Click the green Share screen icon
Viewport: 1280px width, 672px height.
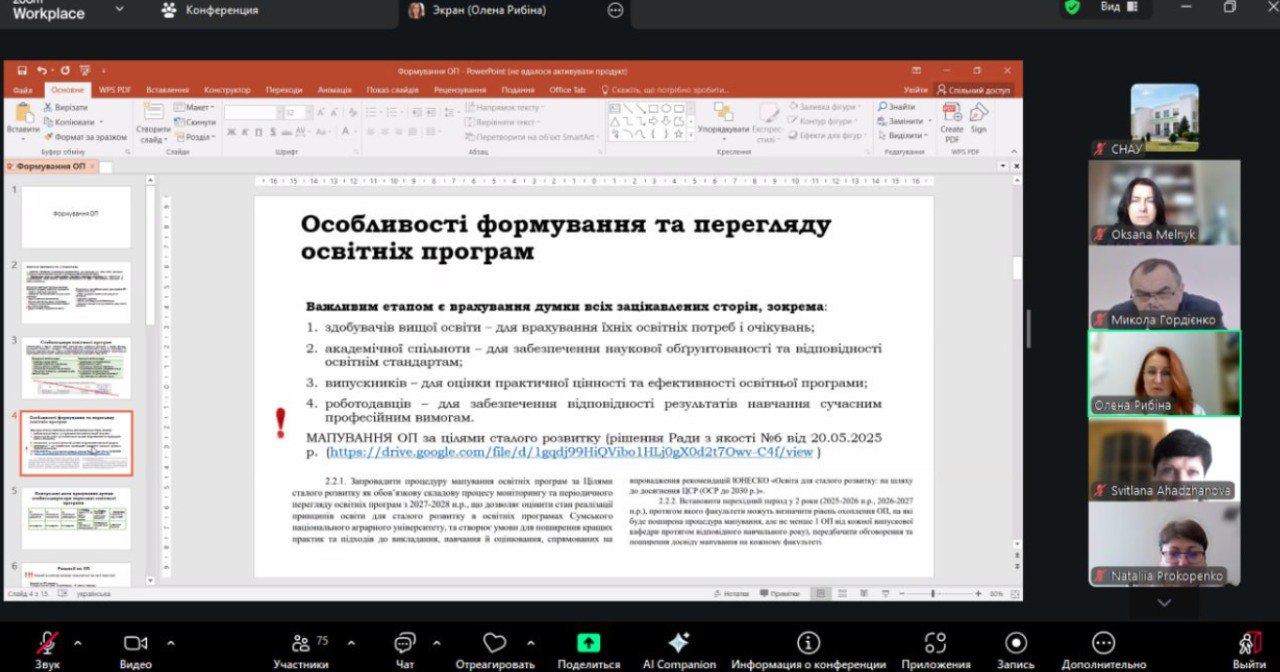(589, 643)
